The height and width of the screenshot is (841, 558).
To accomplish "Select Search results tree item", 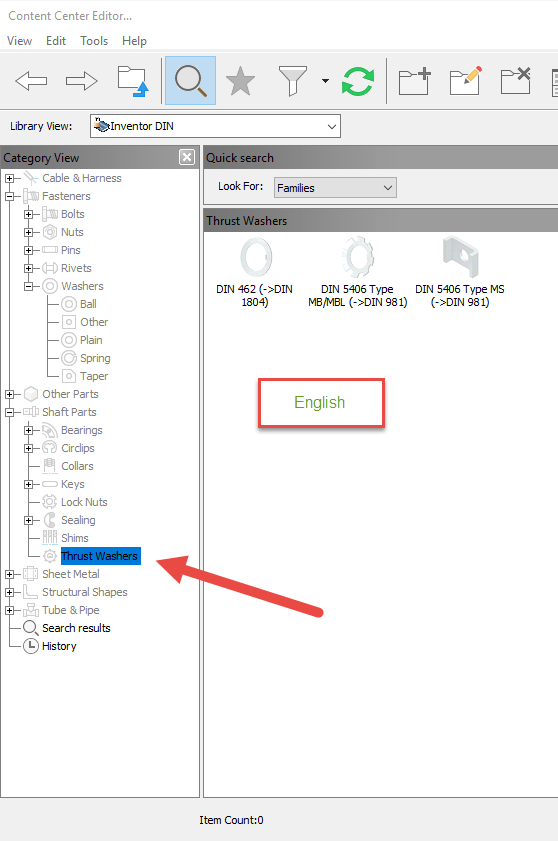I will [x=76, y=628].
